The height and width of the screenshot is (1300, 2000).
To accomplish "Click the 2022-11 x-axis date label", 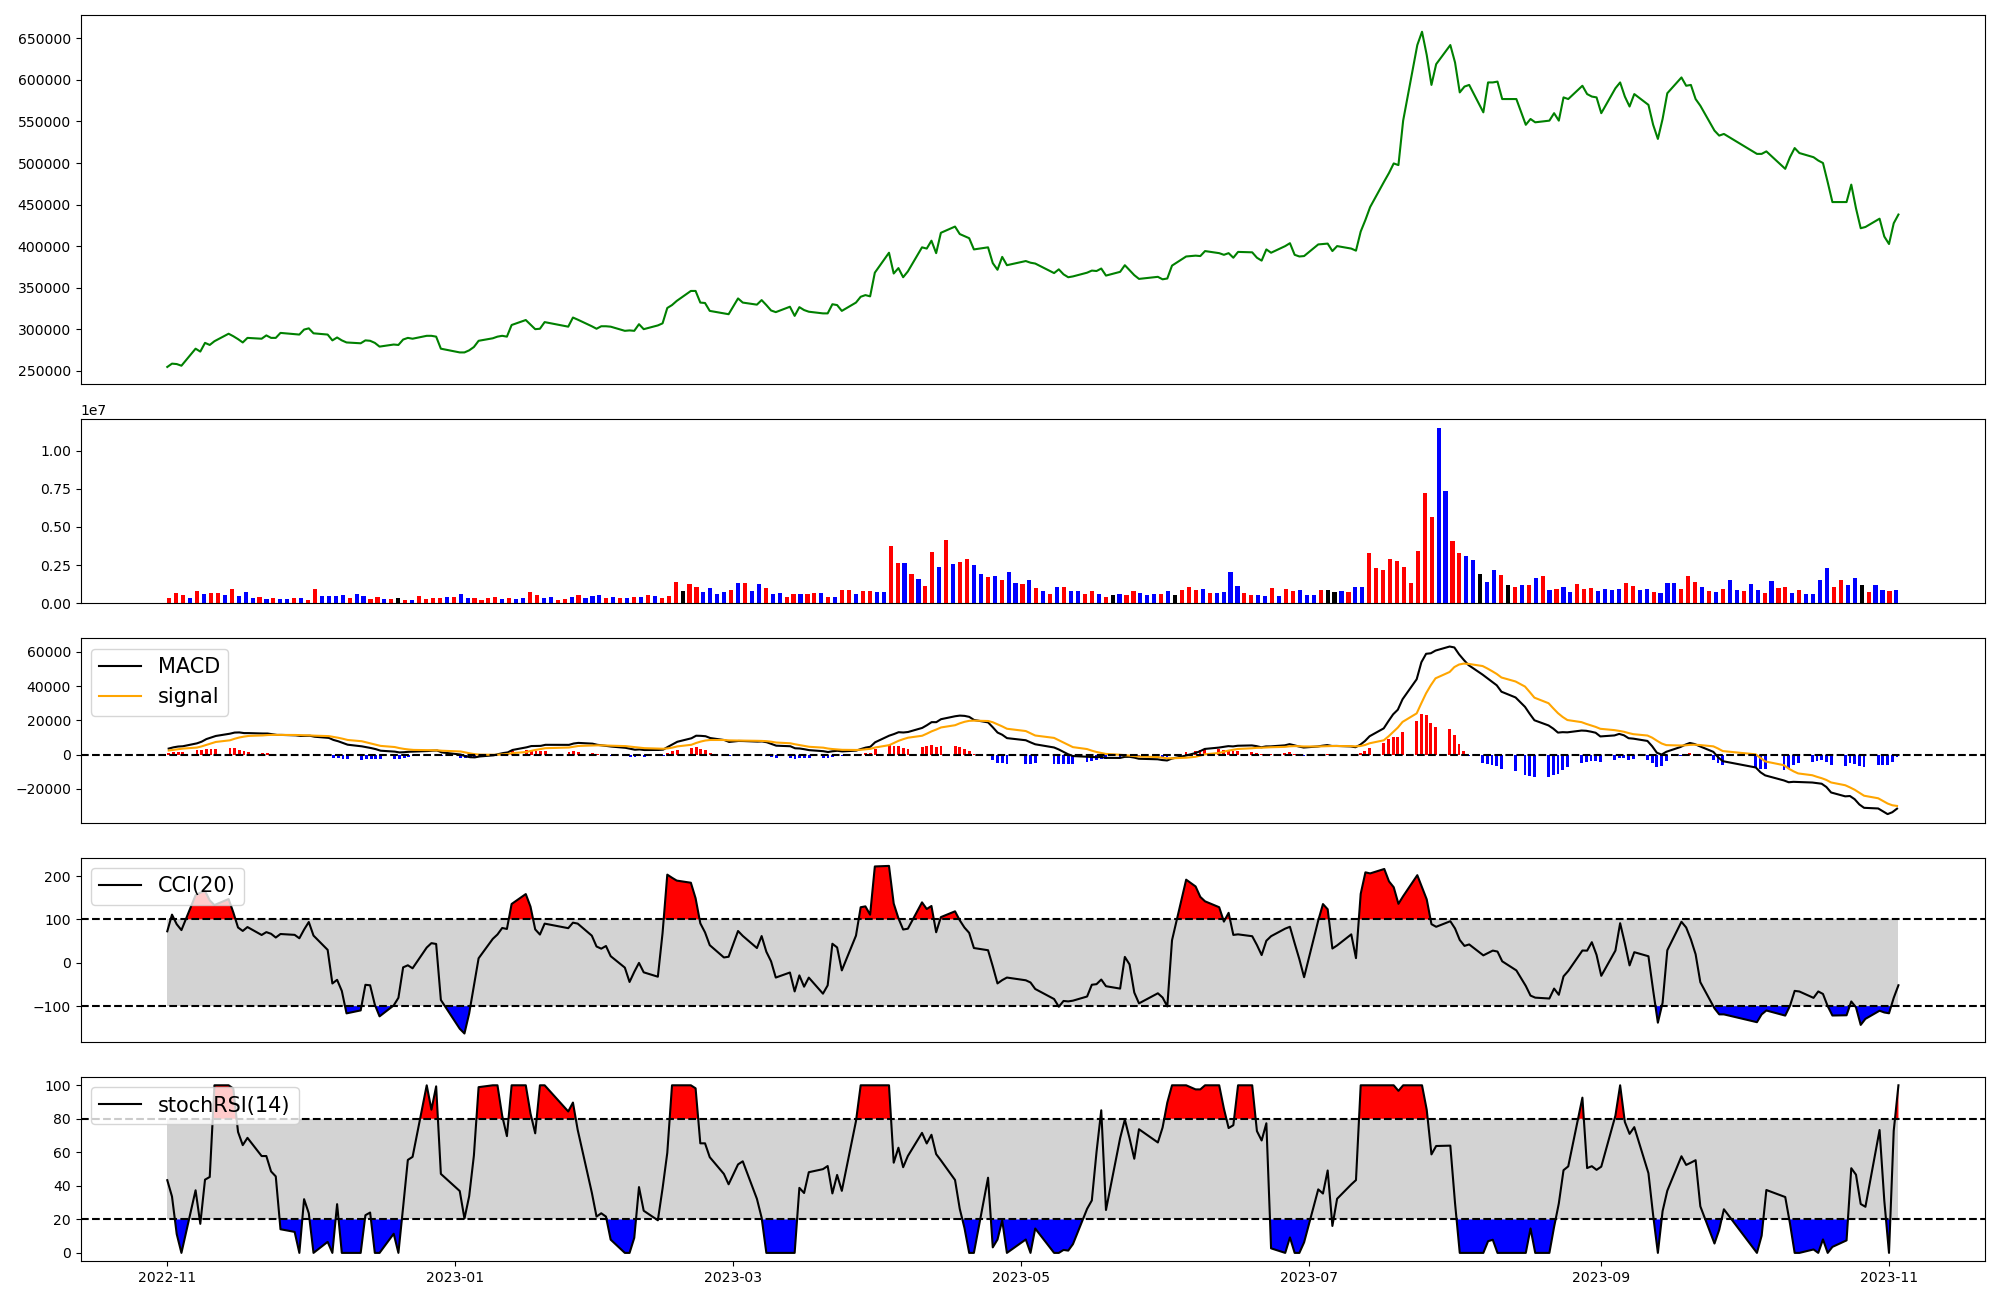I will [x=167, y=1277].
